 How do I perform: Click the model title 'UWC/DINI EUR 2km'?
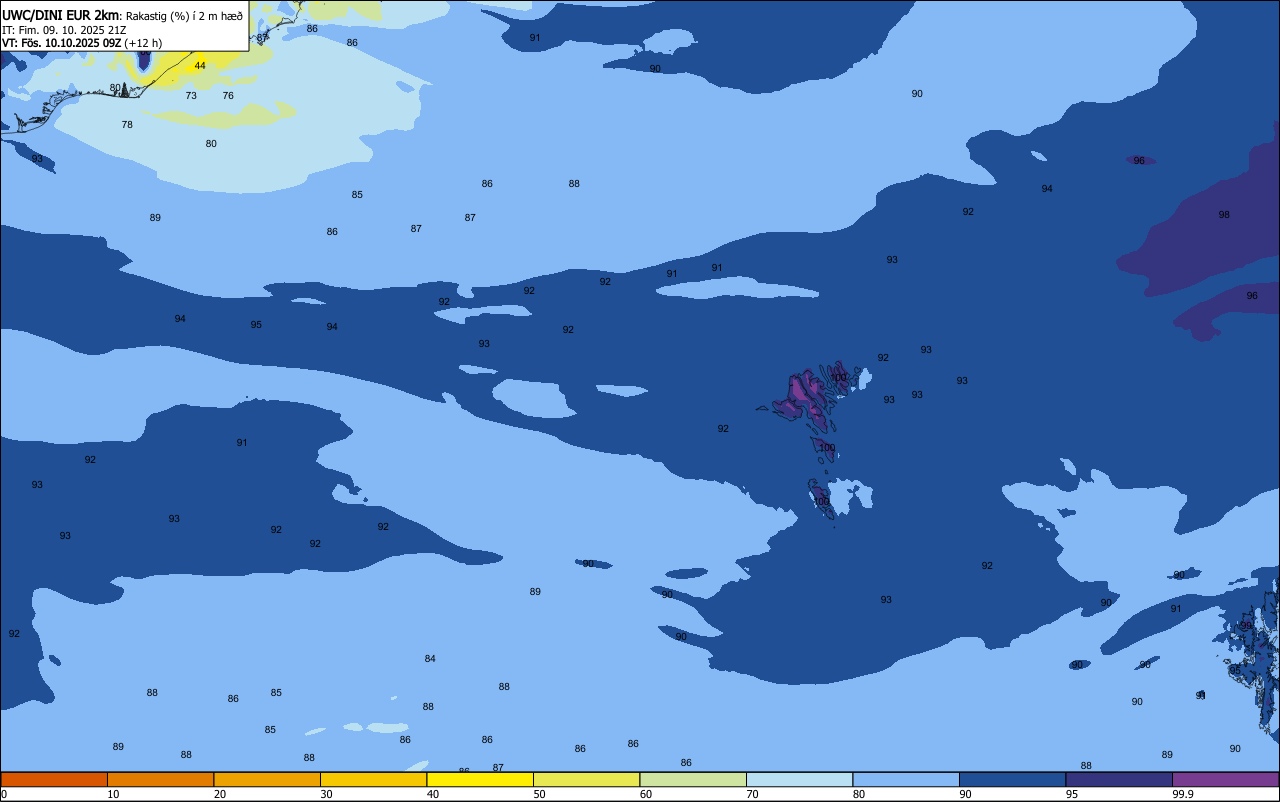point(61,15)
